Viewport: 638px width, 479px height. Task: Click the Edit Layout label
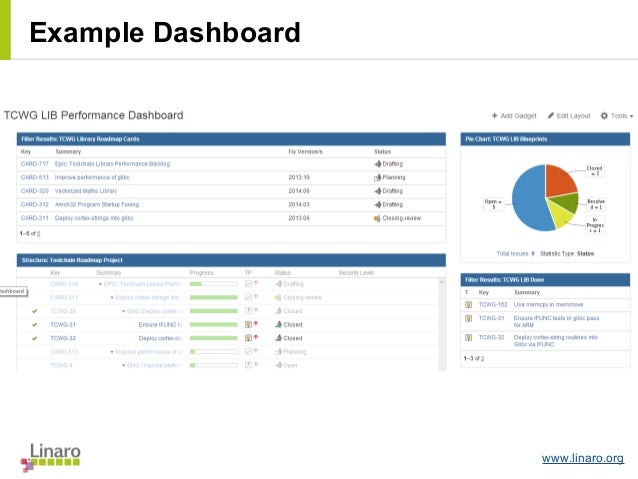[573, 116]
